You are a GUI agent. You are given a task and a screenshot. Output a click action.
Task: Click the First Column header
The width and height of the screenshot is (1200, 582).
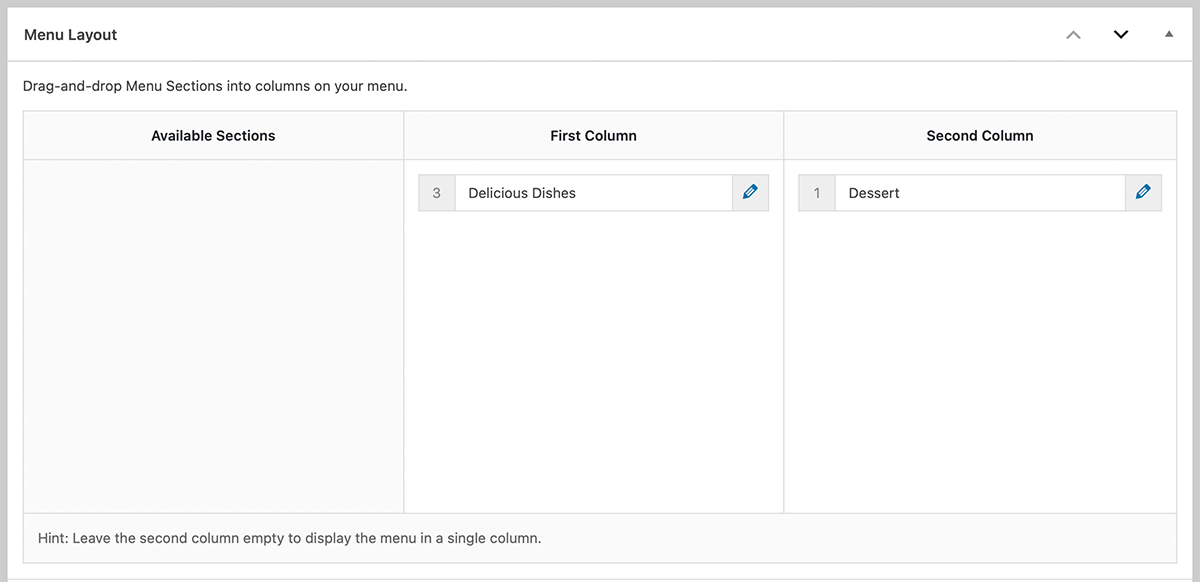593,136
